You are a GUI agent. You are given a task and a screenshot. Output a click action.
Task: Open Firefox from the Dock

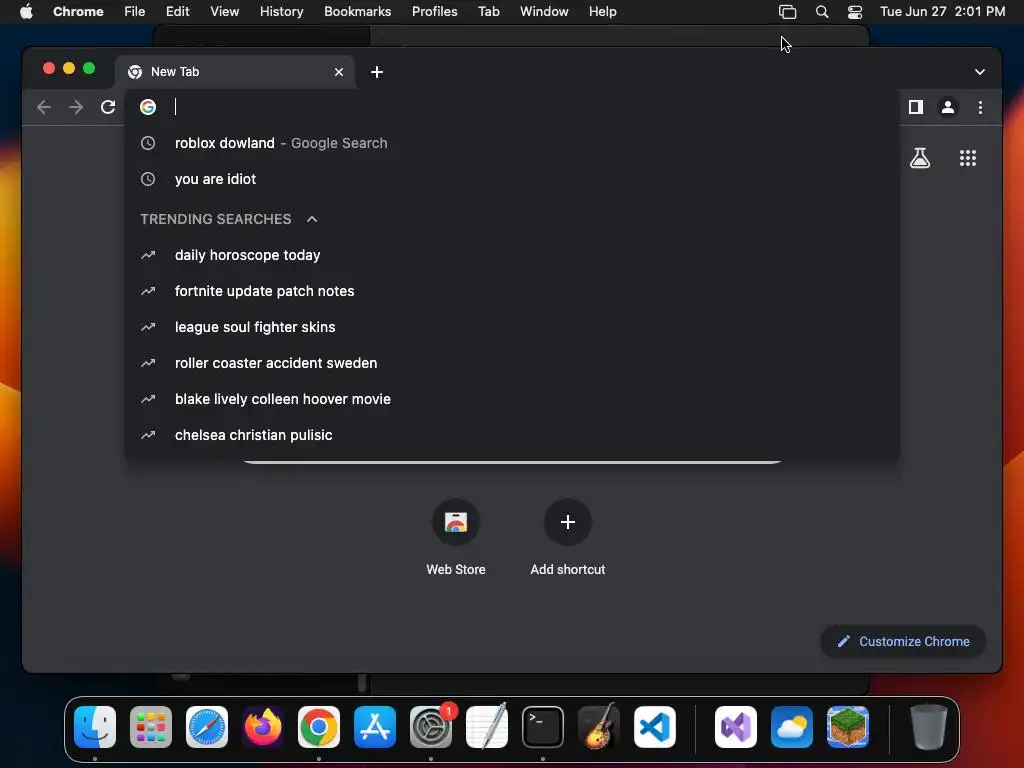(x=263, y=727)
